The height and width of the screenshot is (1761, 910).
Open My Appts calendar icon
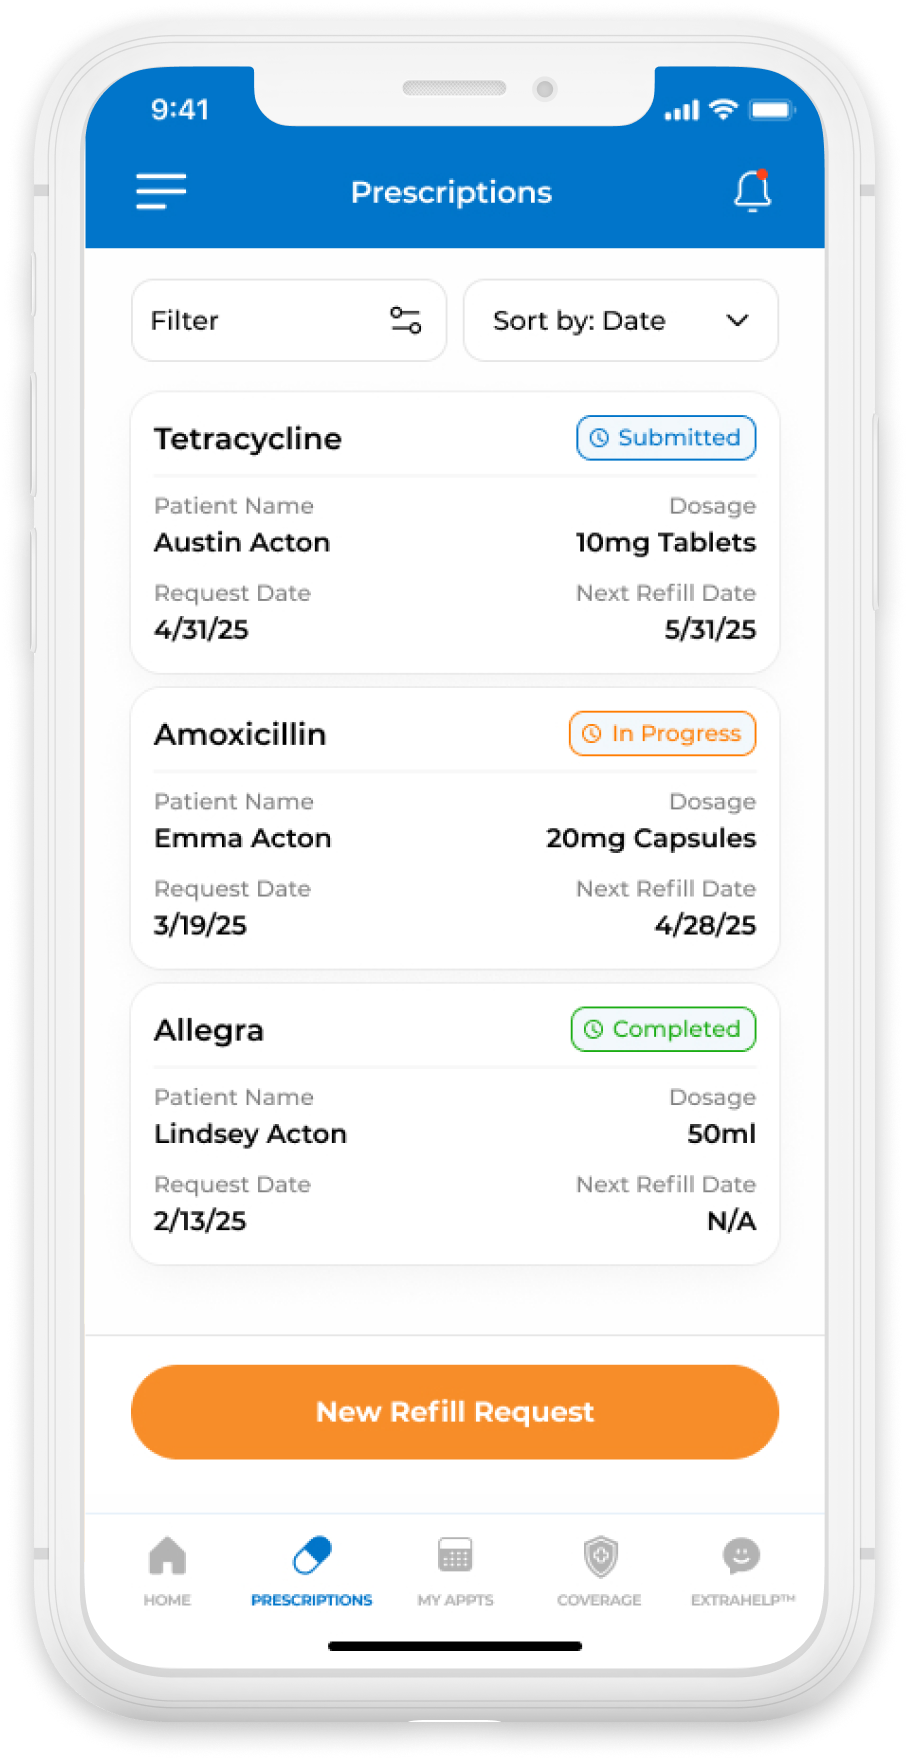click(x=455, y=1556)
